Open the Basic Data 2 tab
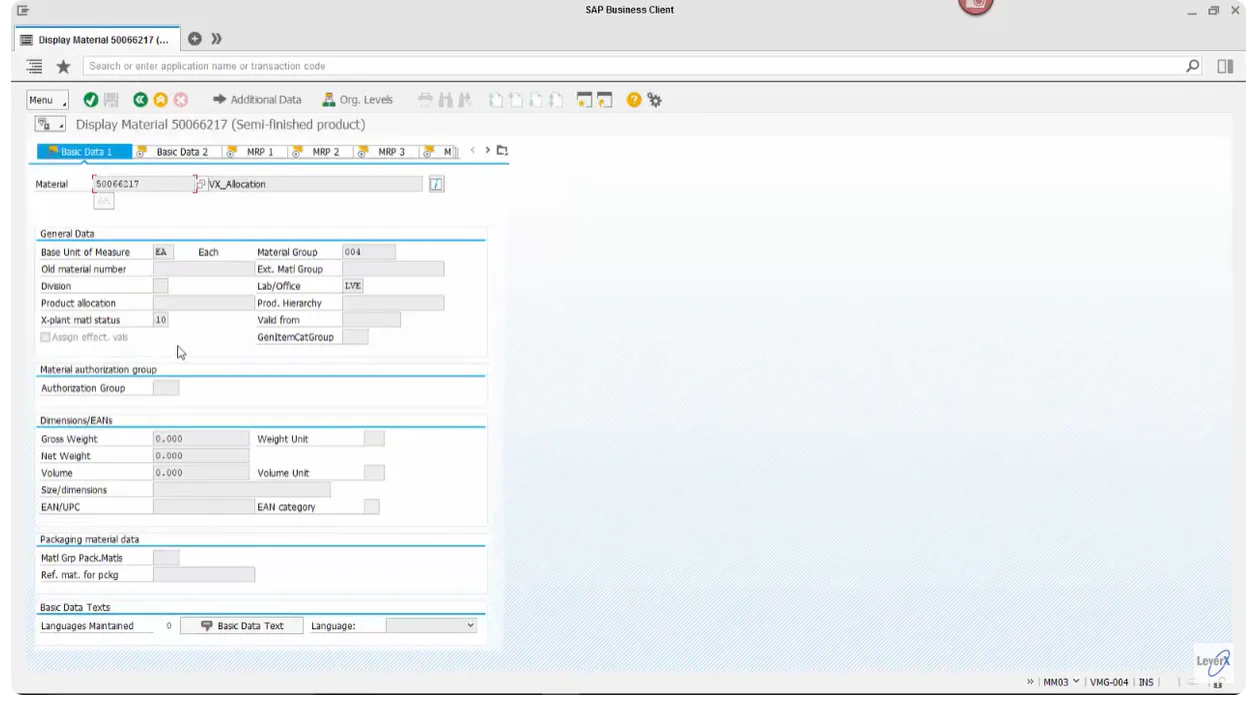 180,153
